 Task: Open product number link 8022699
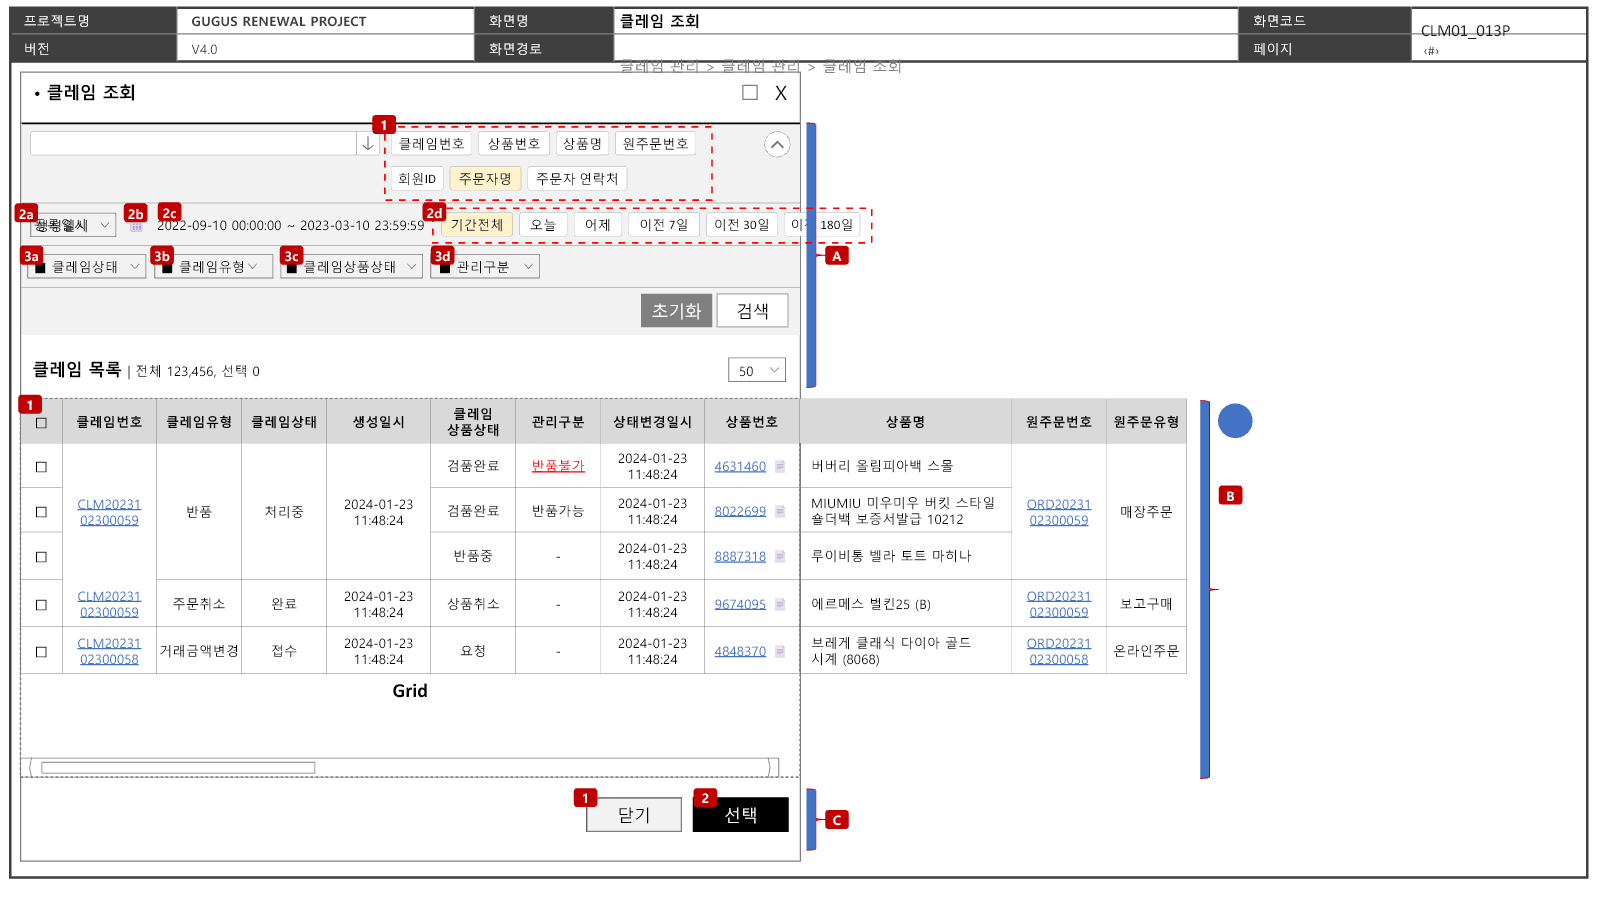740,512
